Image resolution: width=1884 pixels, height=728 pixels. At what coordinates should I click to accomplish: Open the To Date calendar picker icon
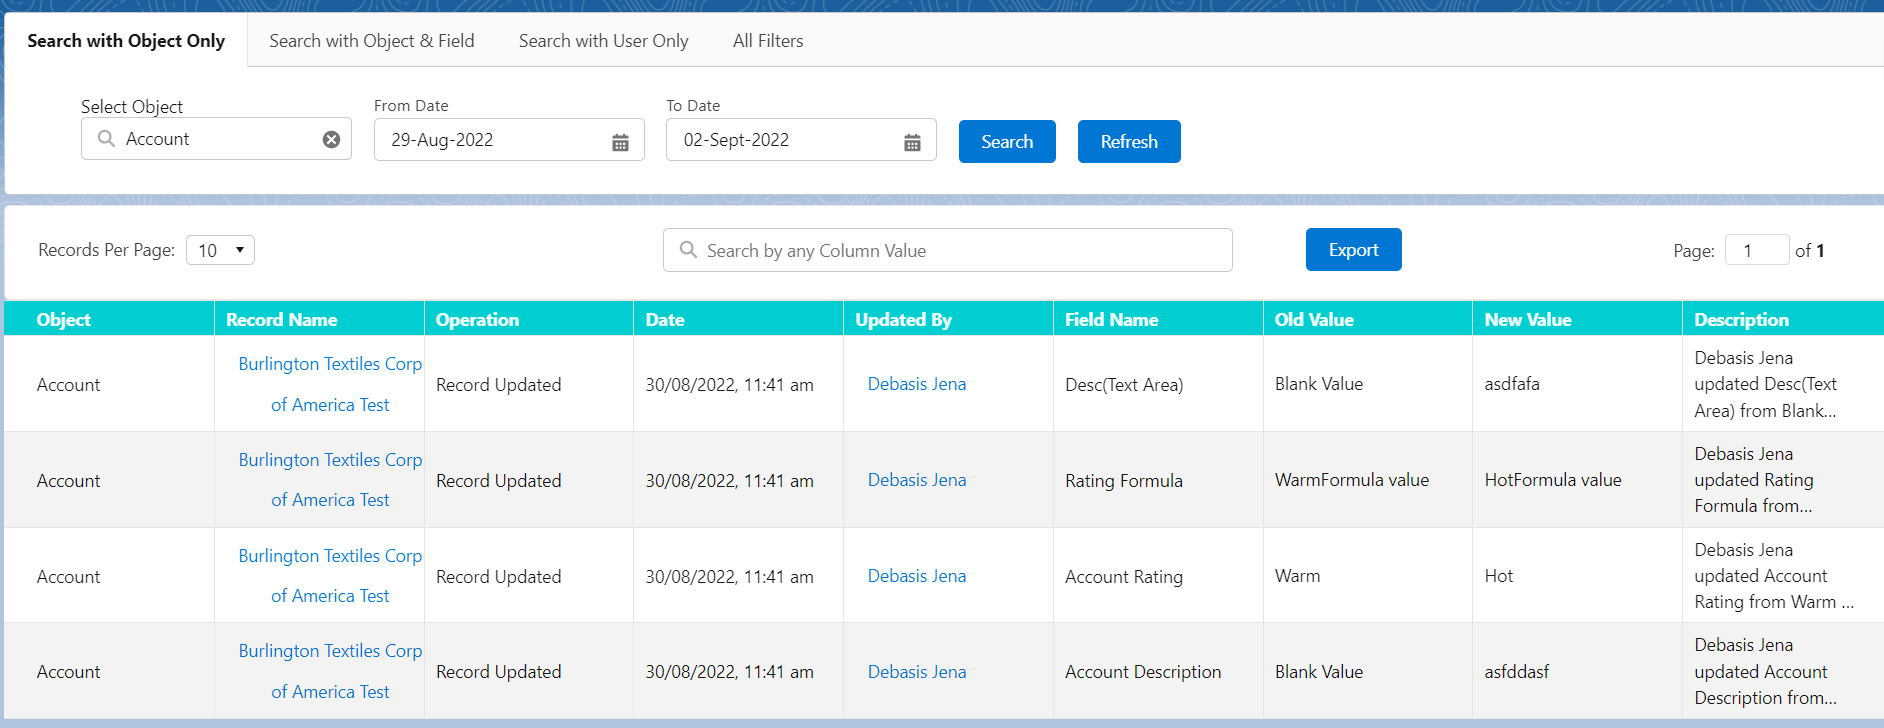click(912, 143)
